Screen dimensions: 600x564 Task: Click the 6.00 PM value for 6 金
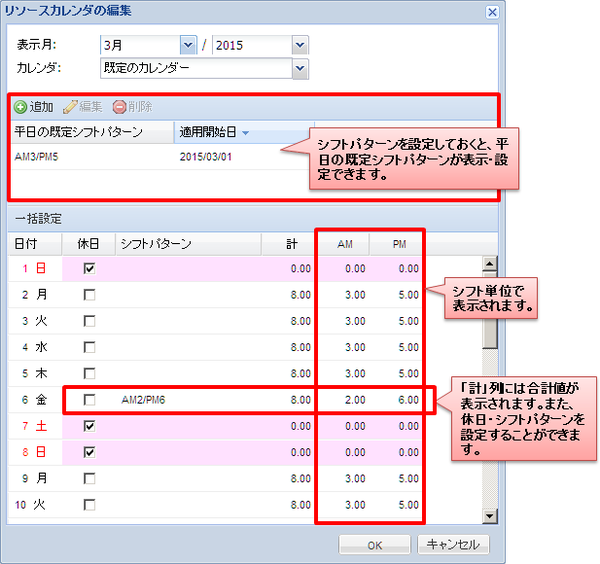click(408, 400)
